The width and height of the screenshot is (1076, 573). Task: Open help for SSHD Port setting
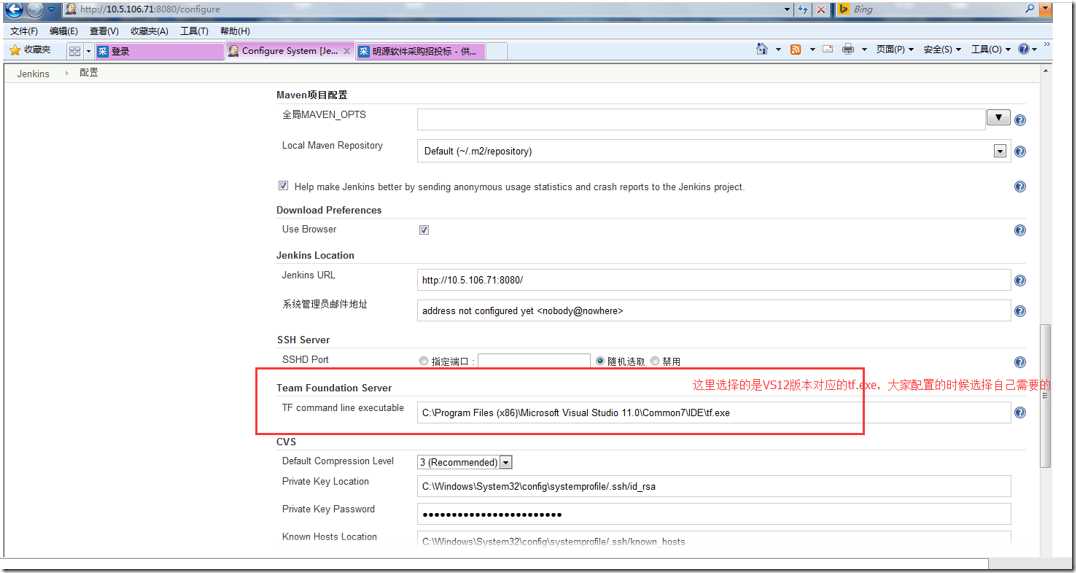tap(1020, 362)
